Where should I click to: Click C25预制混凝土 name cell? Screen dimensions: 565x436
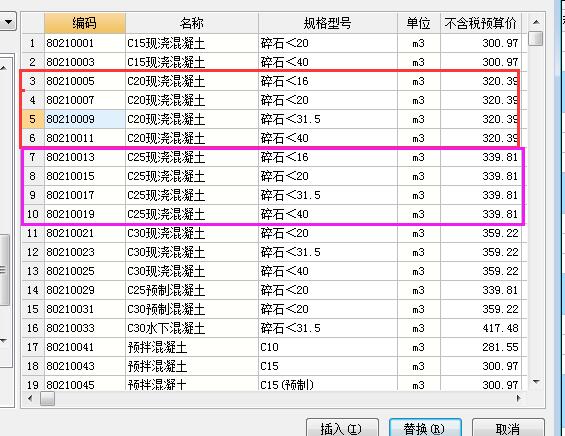[192, 290]
